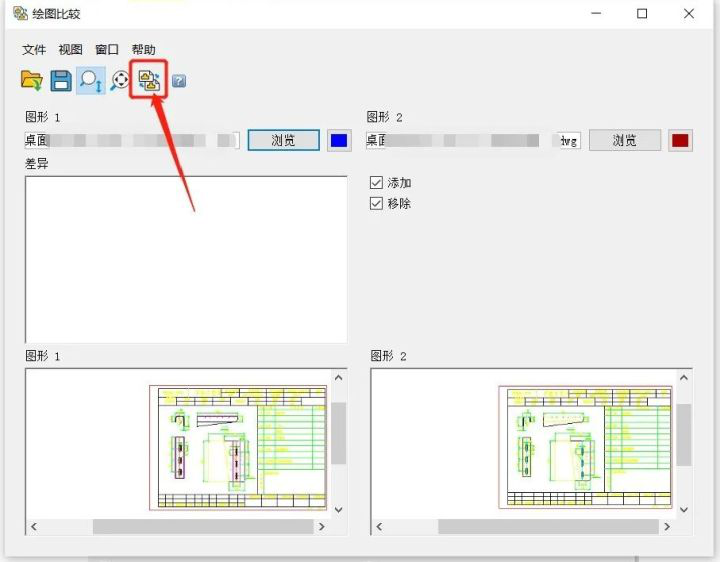The image size is (720, 562).
Task: Click the open folder toolbar icon
Action: [x=32, y=80]
